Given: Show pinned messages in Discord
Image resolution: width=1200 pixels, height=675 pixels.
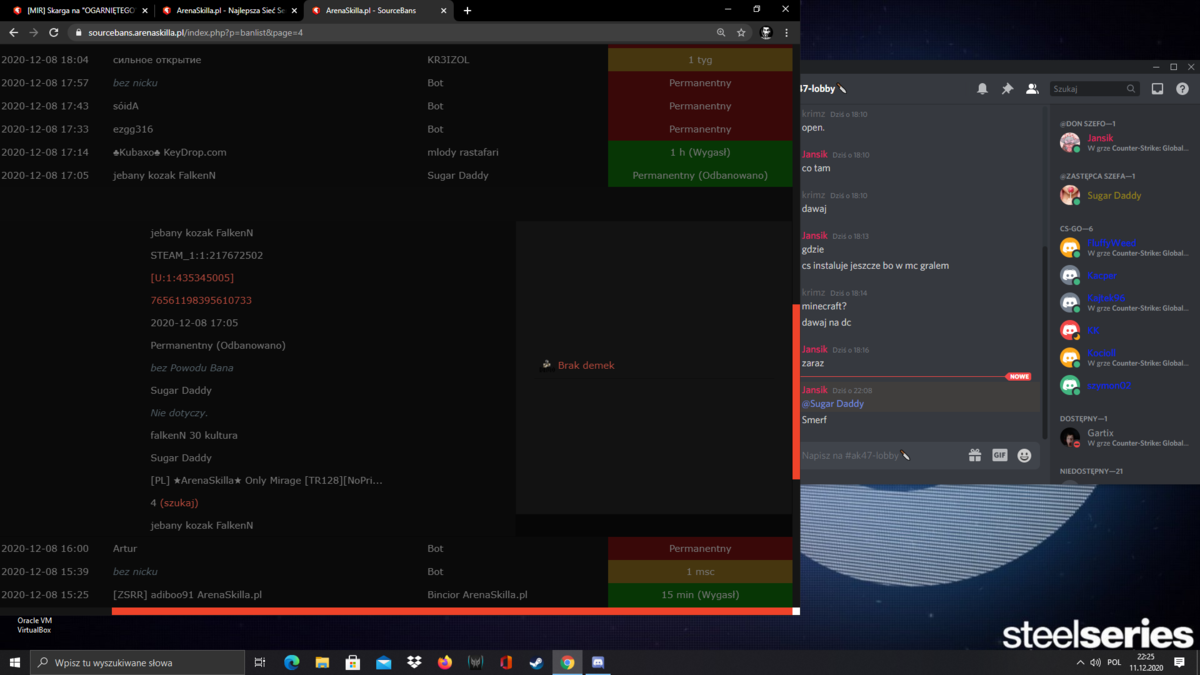Looking at the screenshot, I should (1007, 89).
